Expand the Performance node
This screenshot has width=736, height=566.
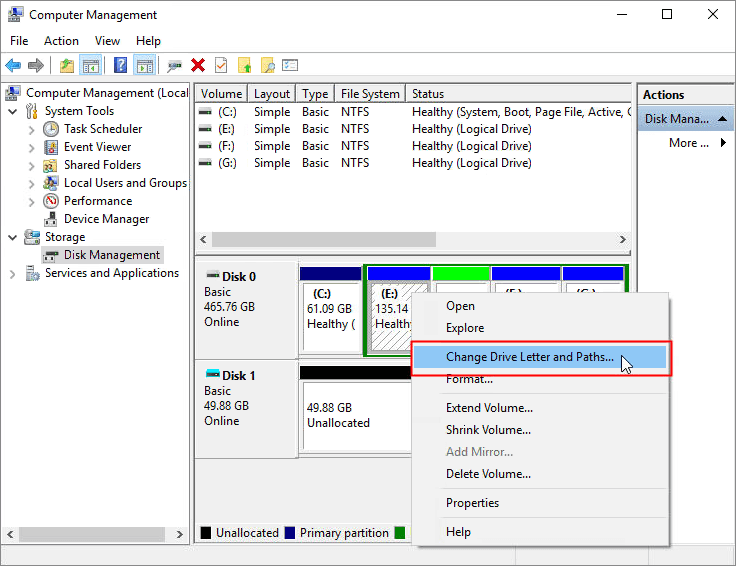click(x=31, y=202)
